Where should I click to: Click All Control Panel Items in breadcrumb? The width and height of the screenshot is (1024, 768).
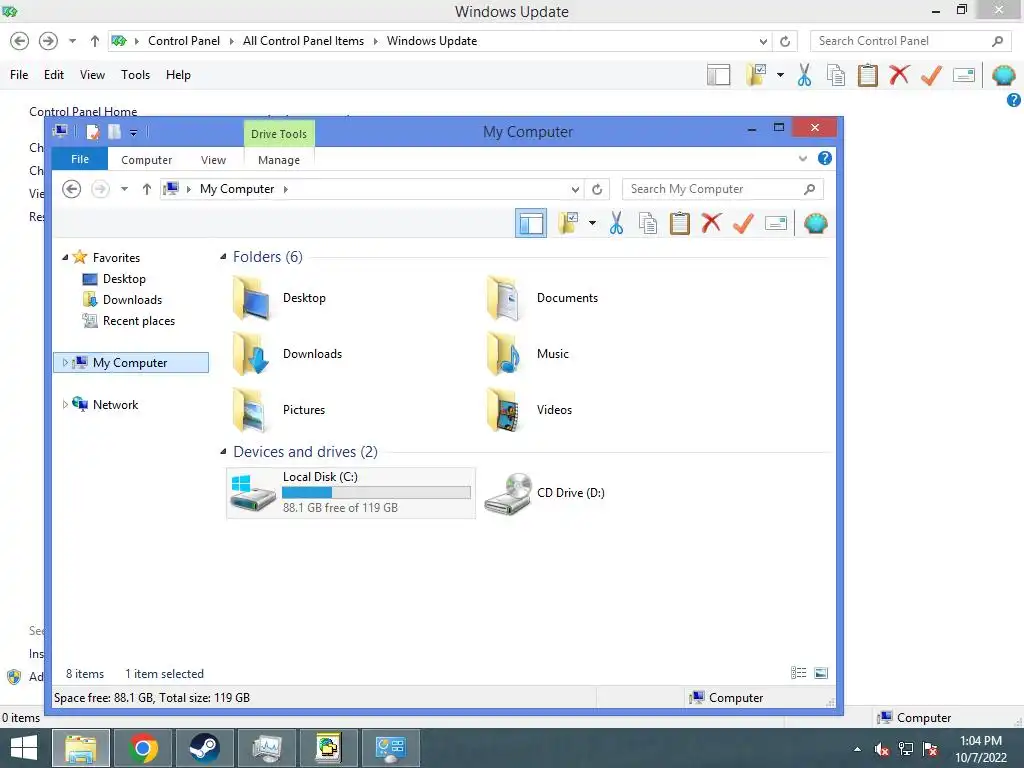[x=303, y=41]
